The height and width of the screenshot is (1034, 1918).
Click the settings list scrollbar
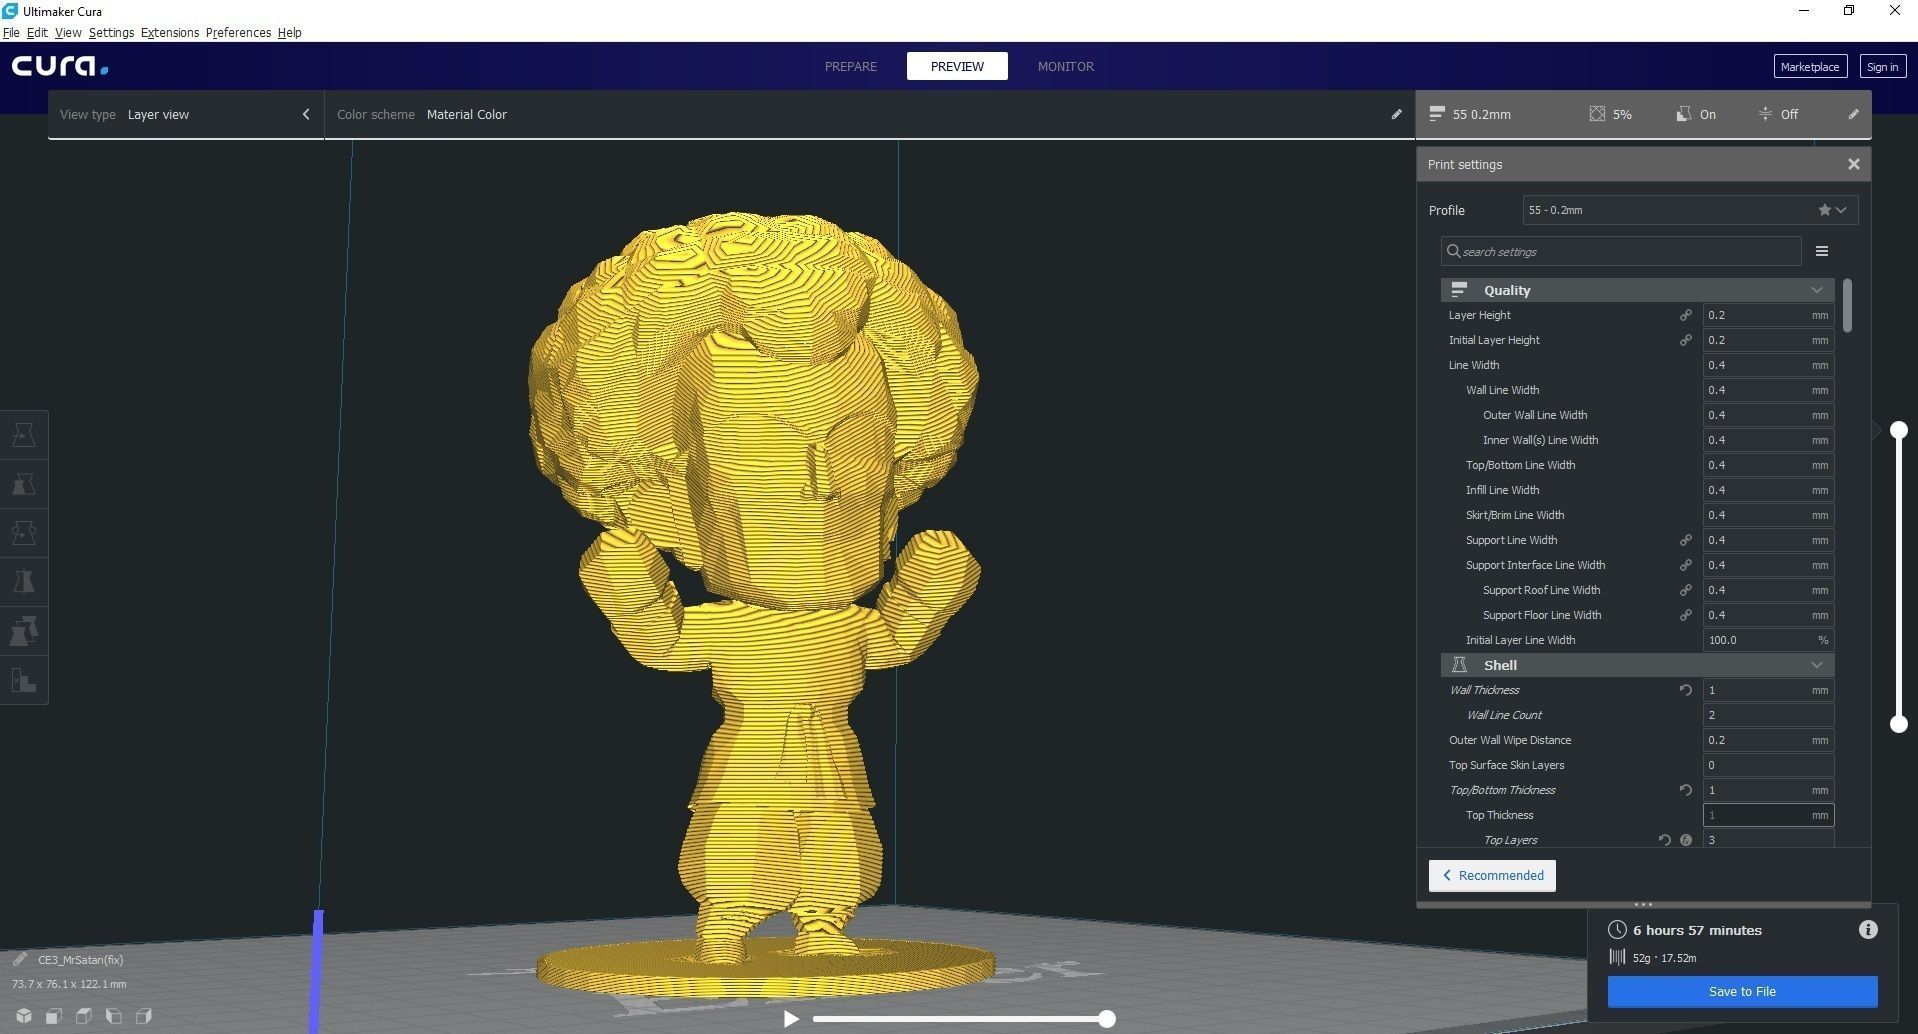click(x=1846, y=305)
